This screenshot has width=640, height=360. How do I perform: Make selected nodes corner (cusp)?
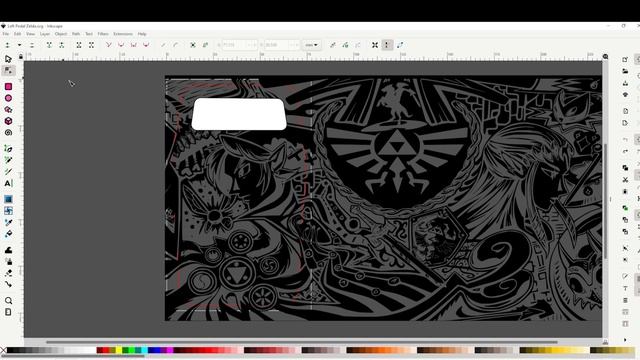pyautogui.click(x=109, y=45)
